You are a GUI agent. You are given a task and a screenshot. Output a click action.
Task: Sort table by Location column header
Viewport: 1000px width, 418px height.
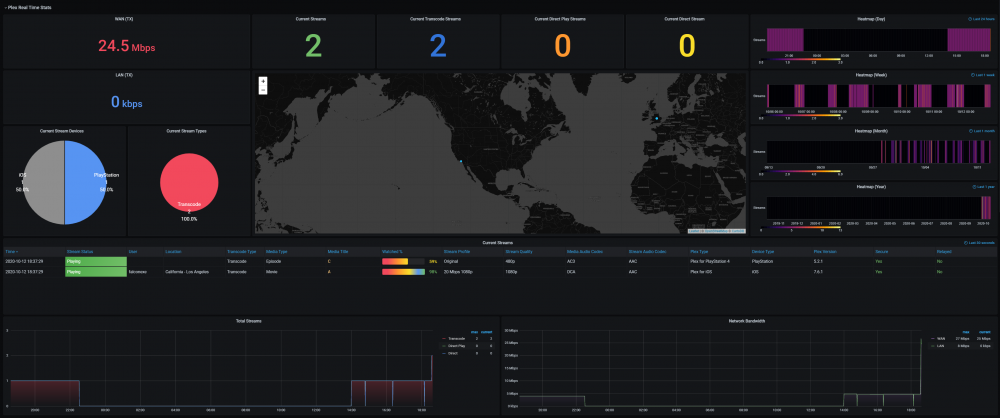click(x=173, y=251)
